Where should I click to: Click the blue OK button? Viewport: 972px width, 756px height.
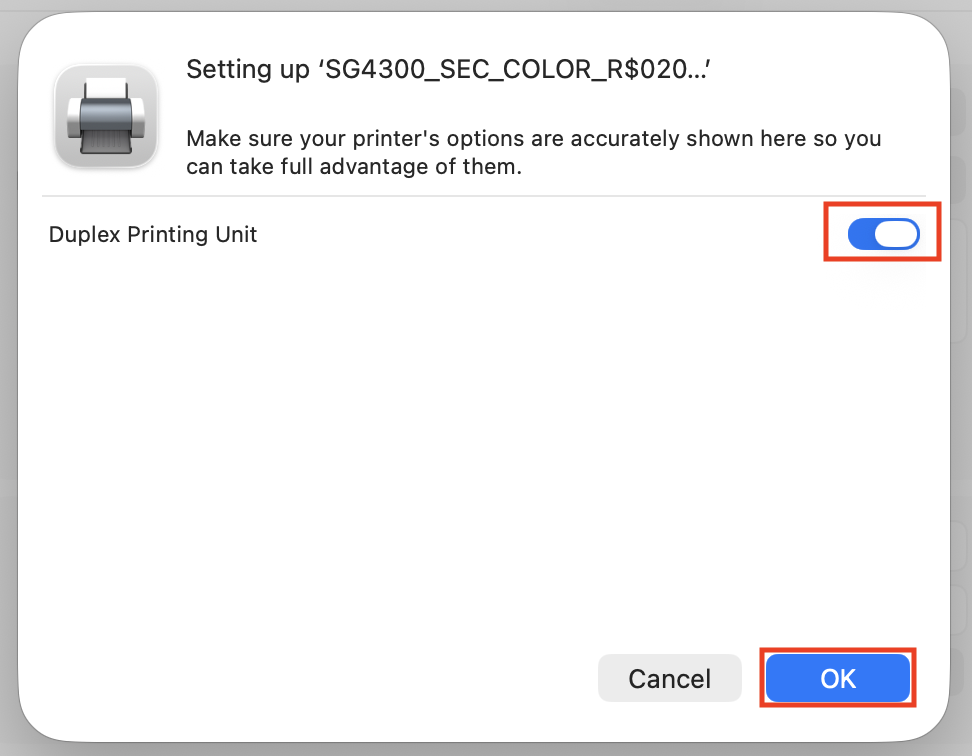(x=838, y=679)
